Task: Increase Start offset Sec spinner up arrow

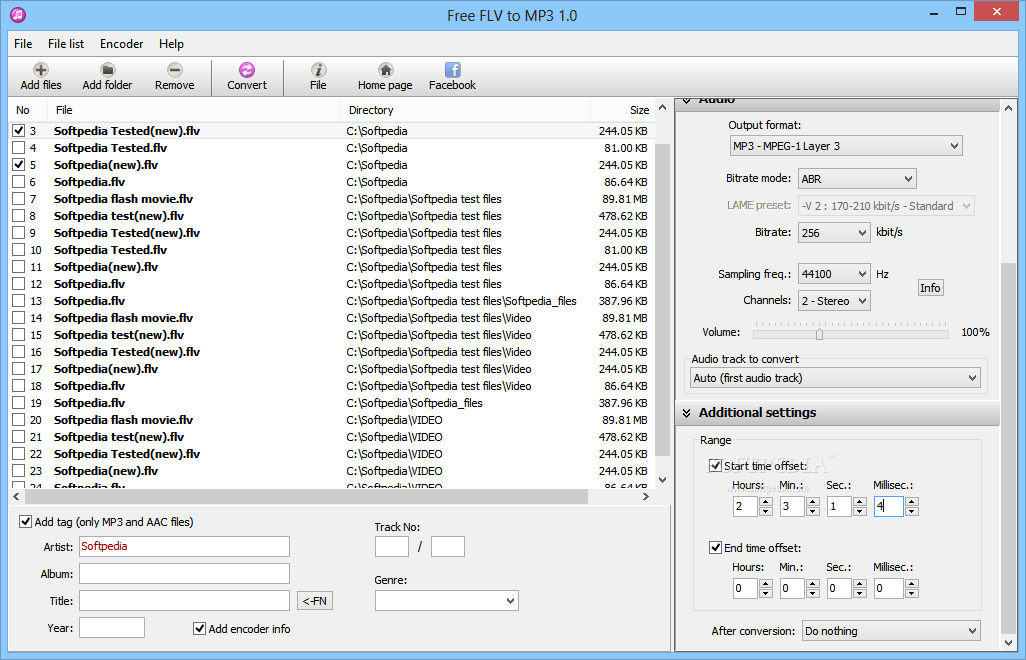Action: point(860,502)
